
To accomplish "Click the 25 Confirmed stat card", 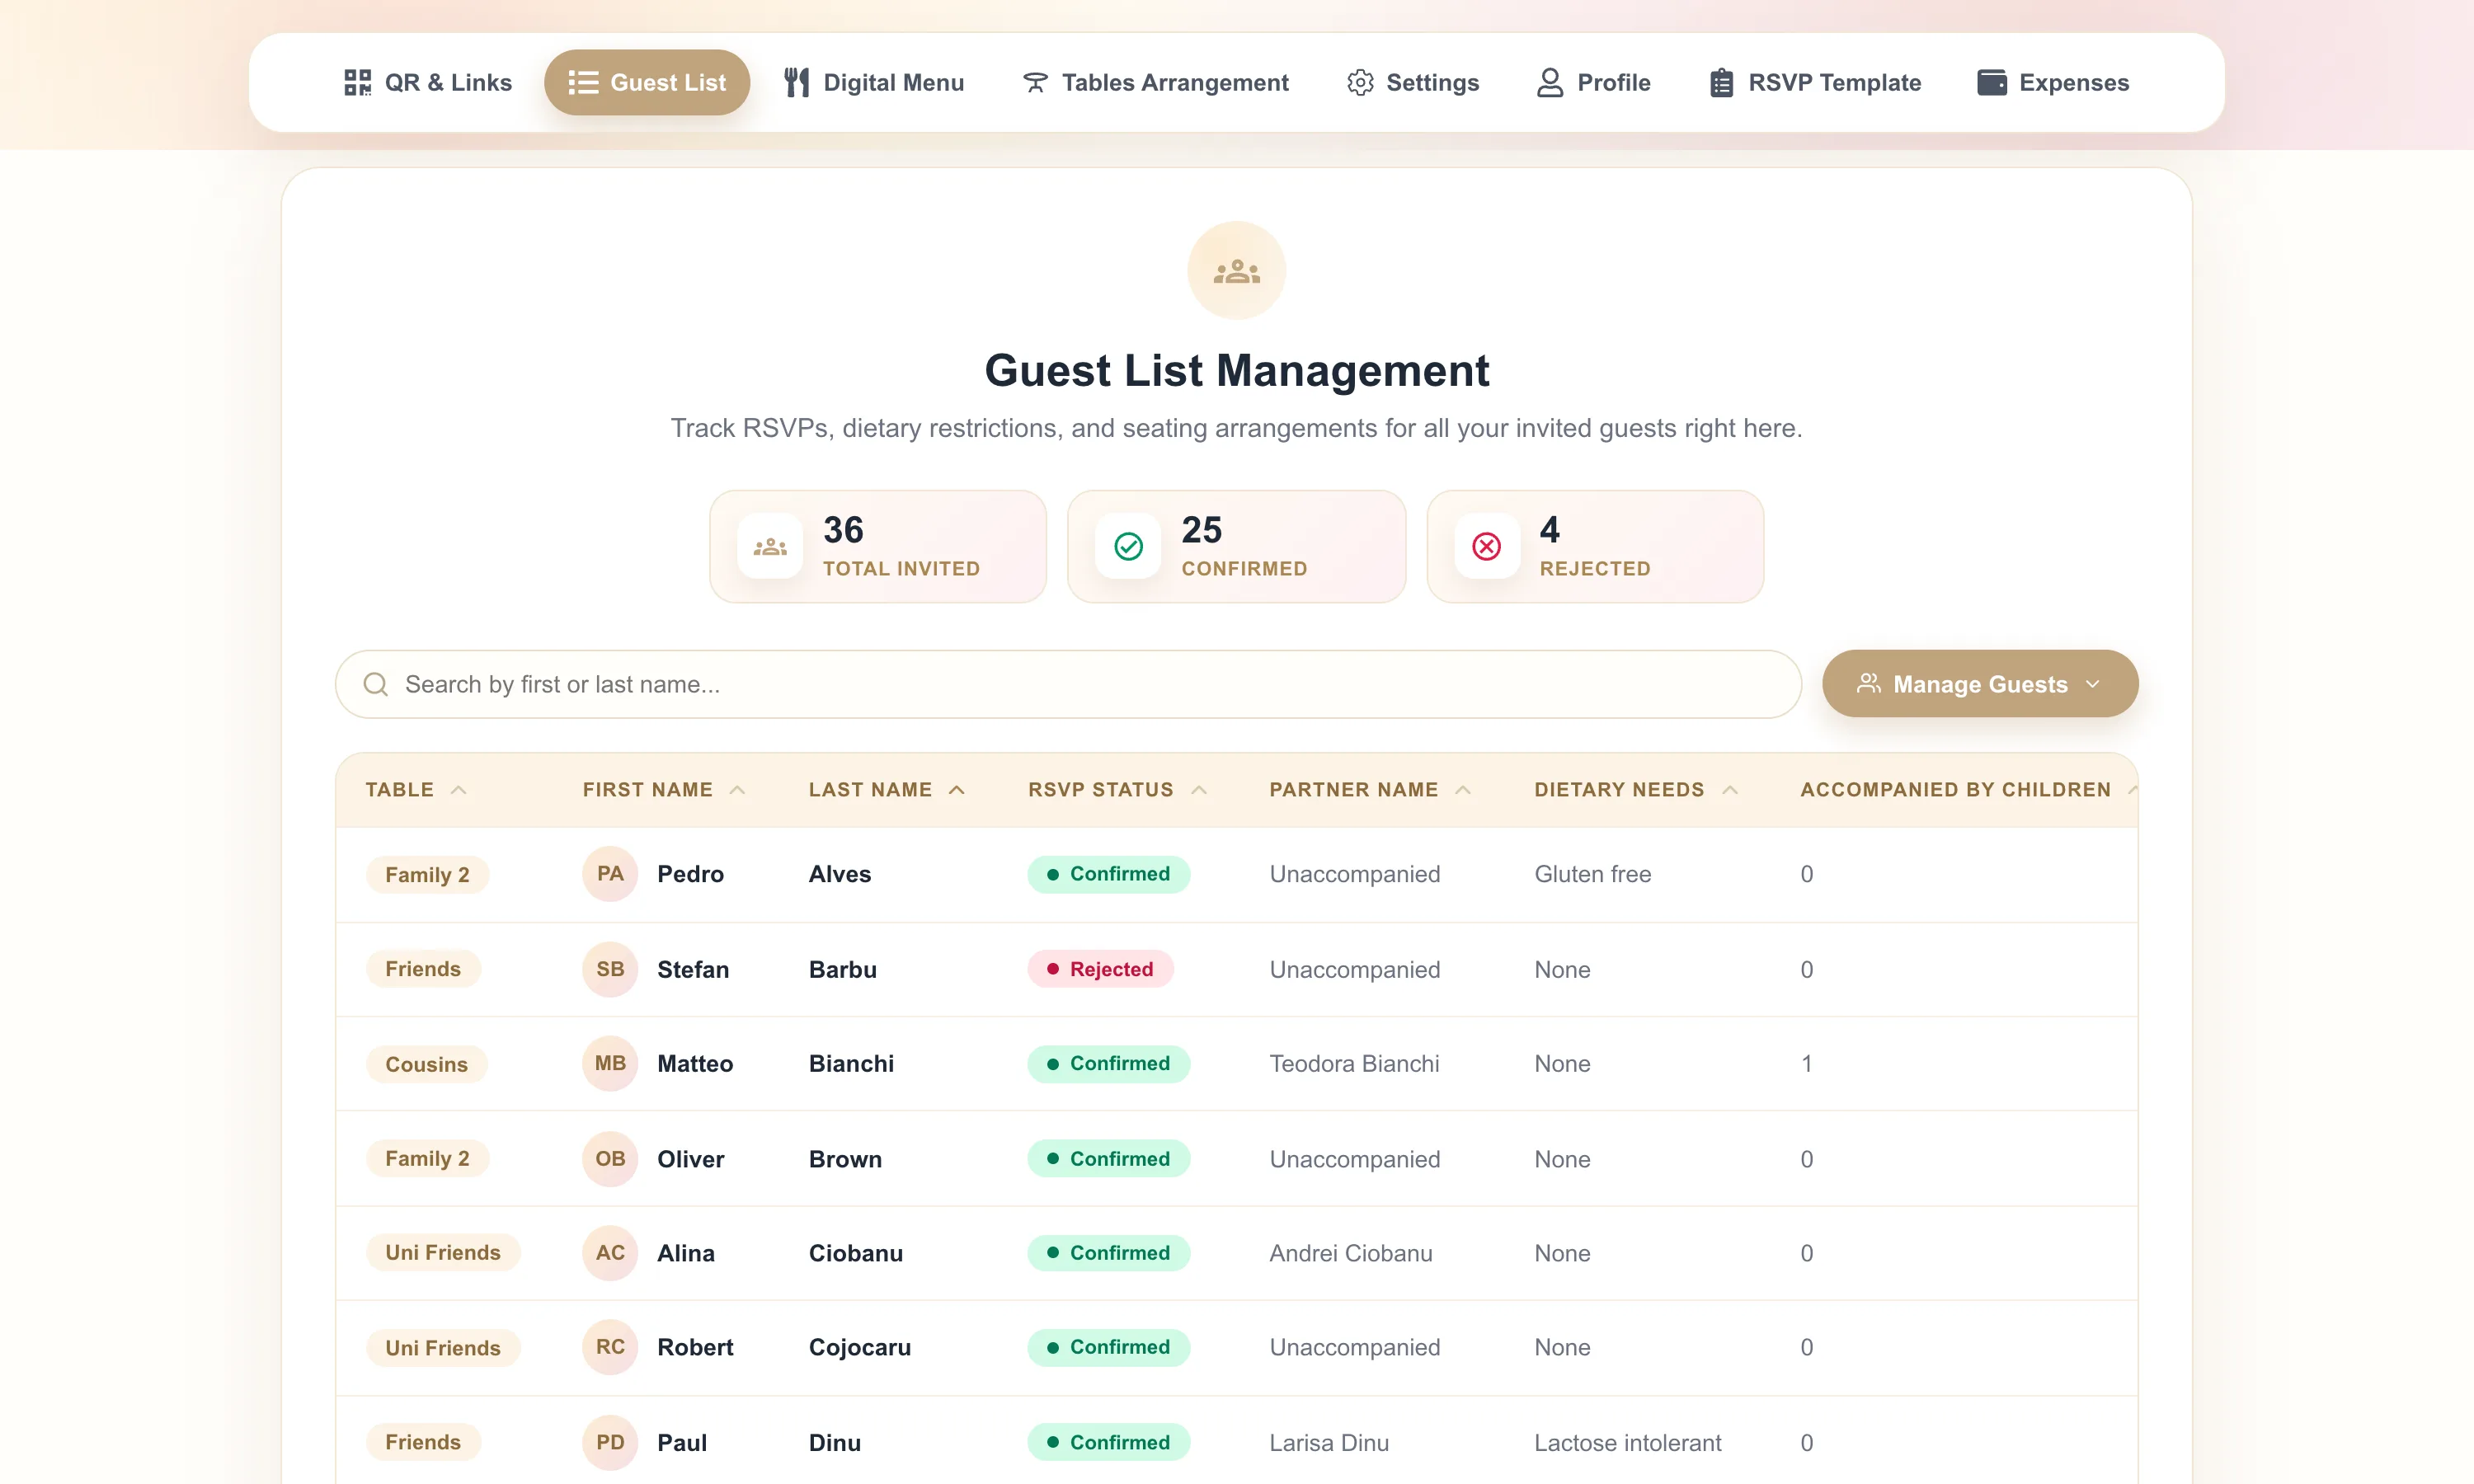I will [1236, 546].
